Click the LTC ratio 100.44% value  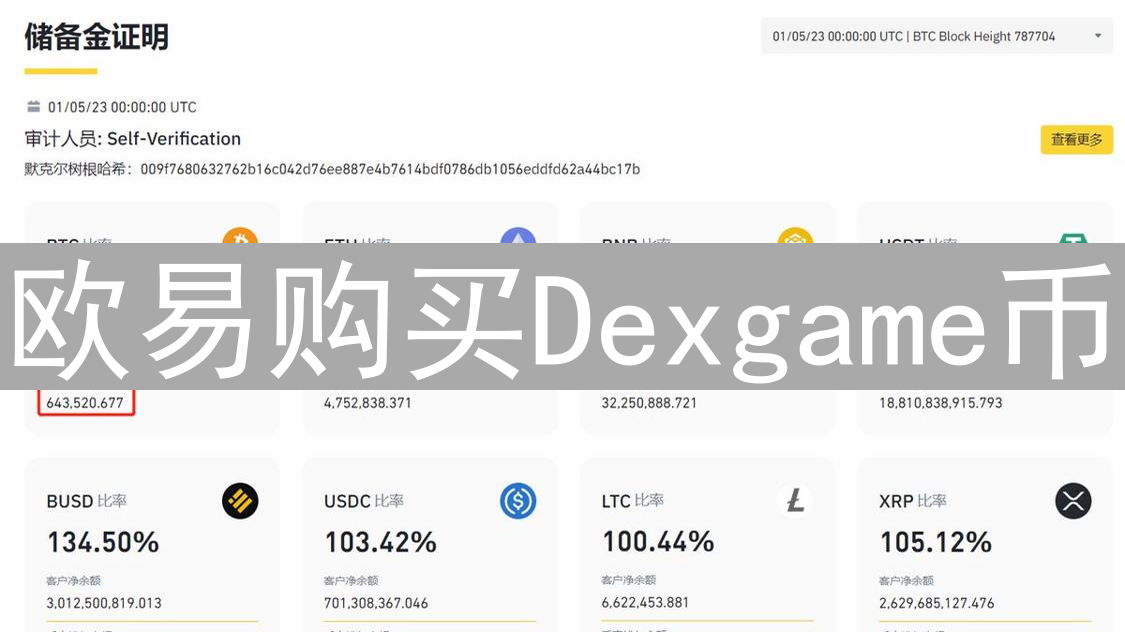coord(658,541)
